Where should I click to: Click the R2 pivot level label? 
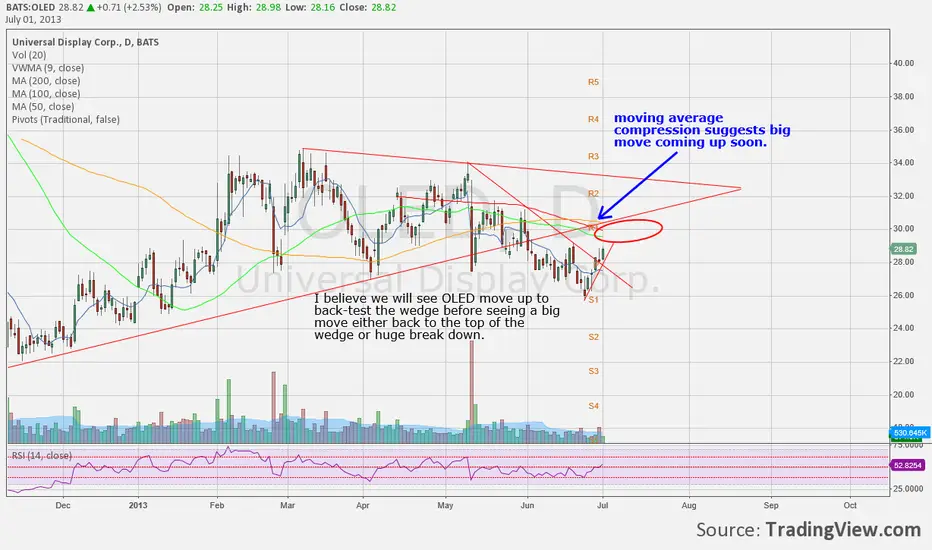pyautogui.click(x=593, y=194)
